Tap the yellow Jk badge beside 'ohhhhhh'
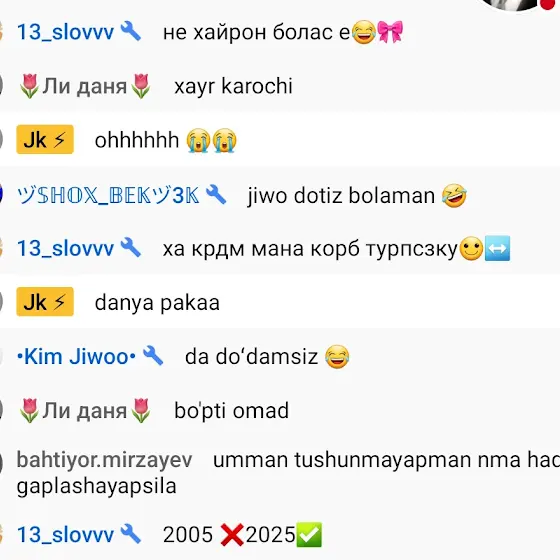 click(x=45, y=139)
